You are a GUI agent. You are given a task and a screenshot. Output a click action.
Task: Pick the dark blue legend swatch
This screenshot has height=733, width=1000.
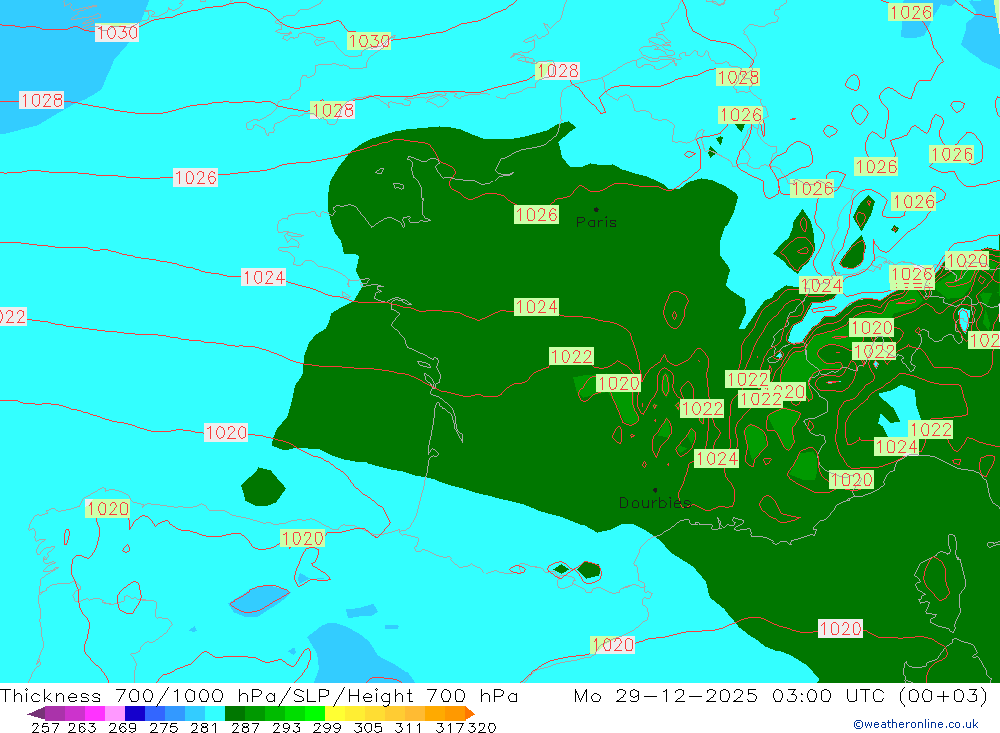pyautogui.click(x=135, y=713)
